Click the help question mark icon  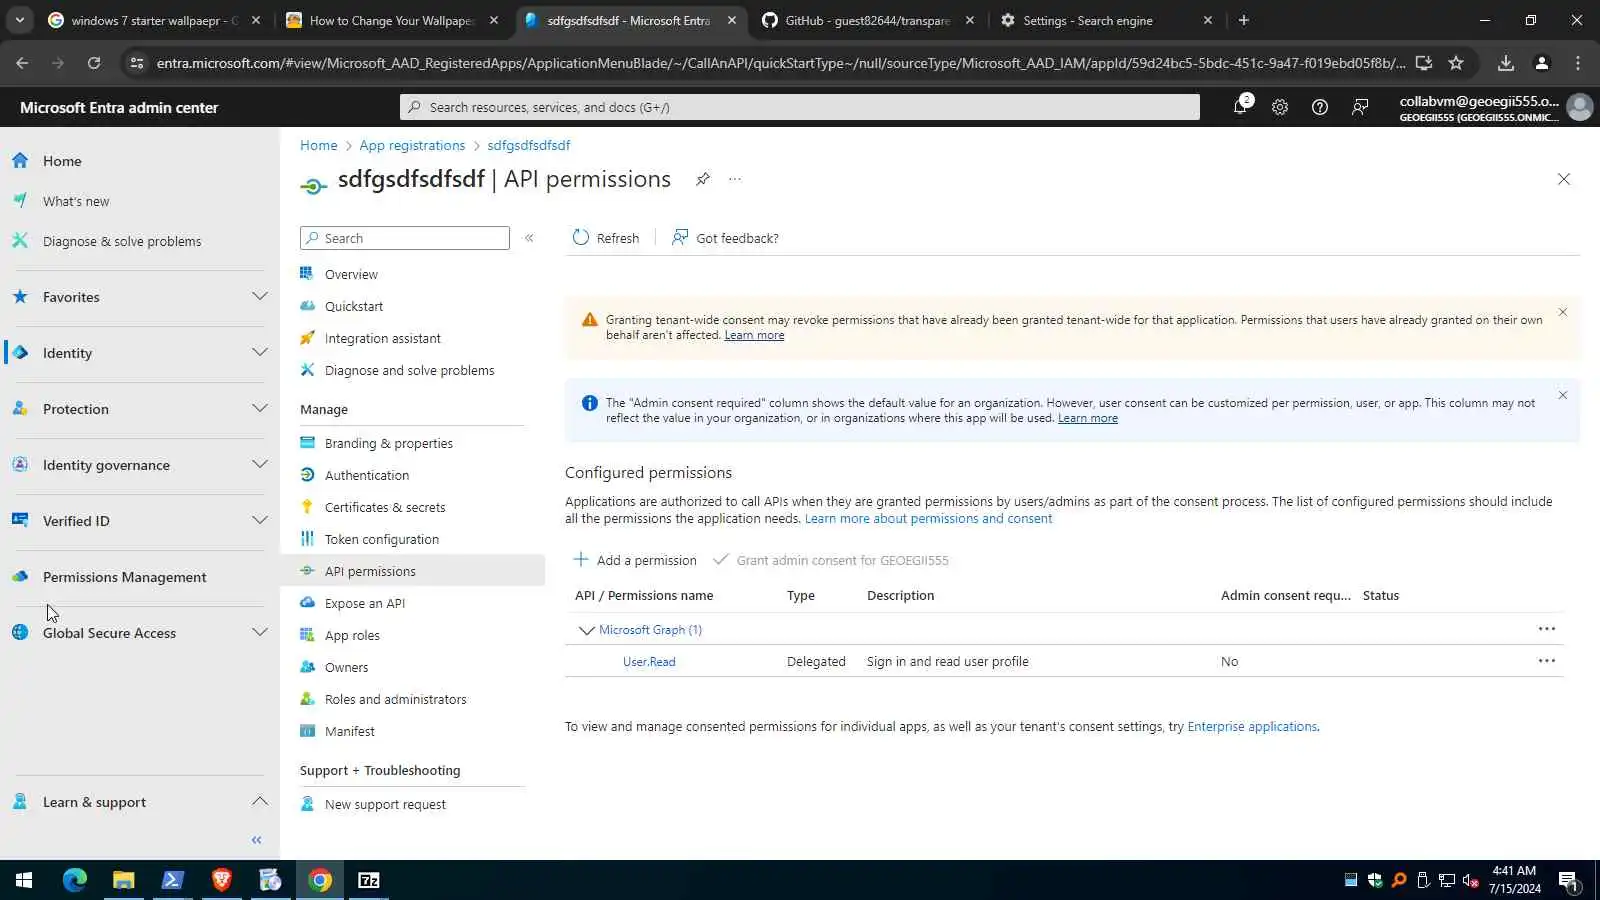(x=1320, y=107)
